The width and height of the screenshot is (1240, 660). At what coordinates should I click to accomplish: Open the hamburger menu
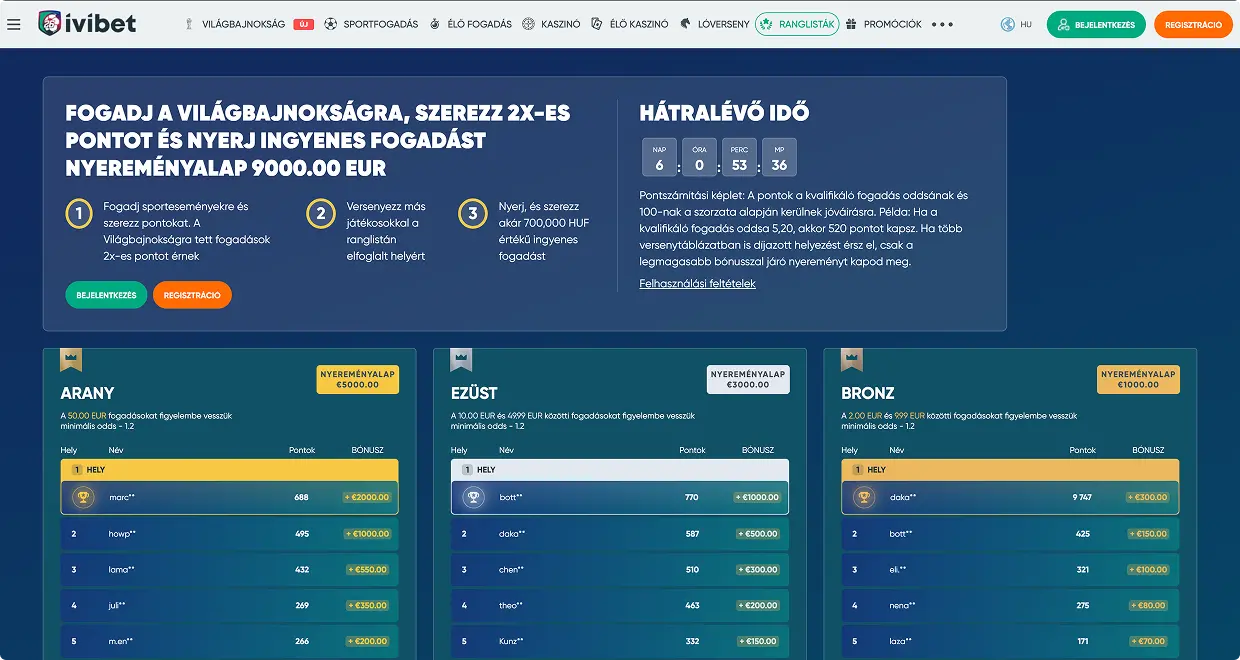click(13, 24)
